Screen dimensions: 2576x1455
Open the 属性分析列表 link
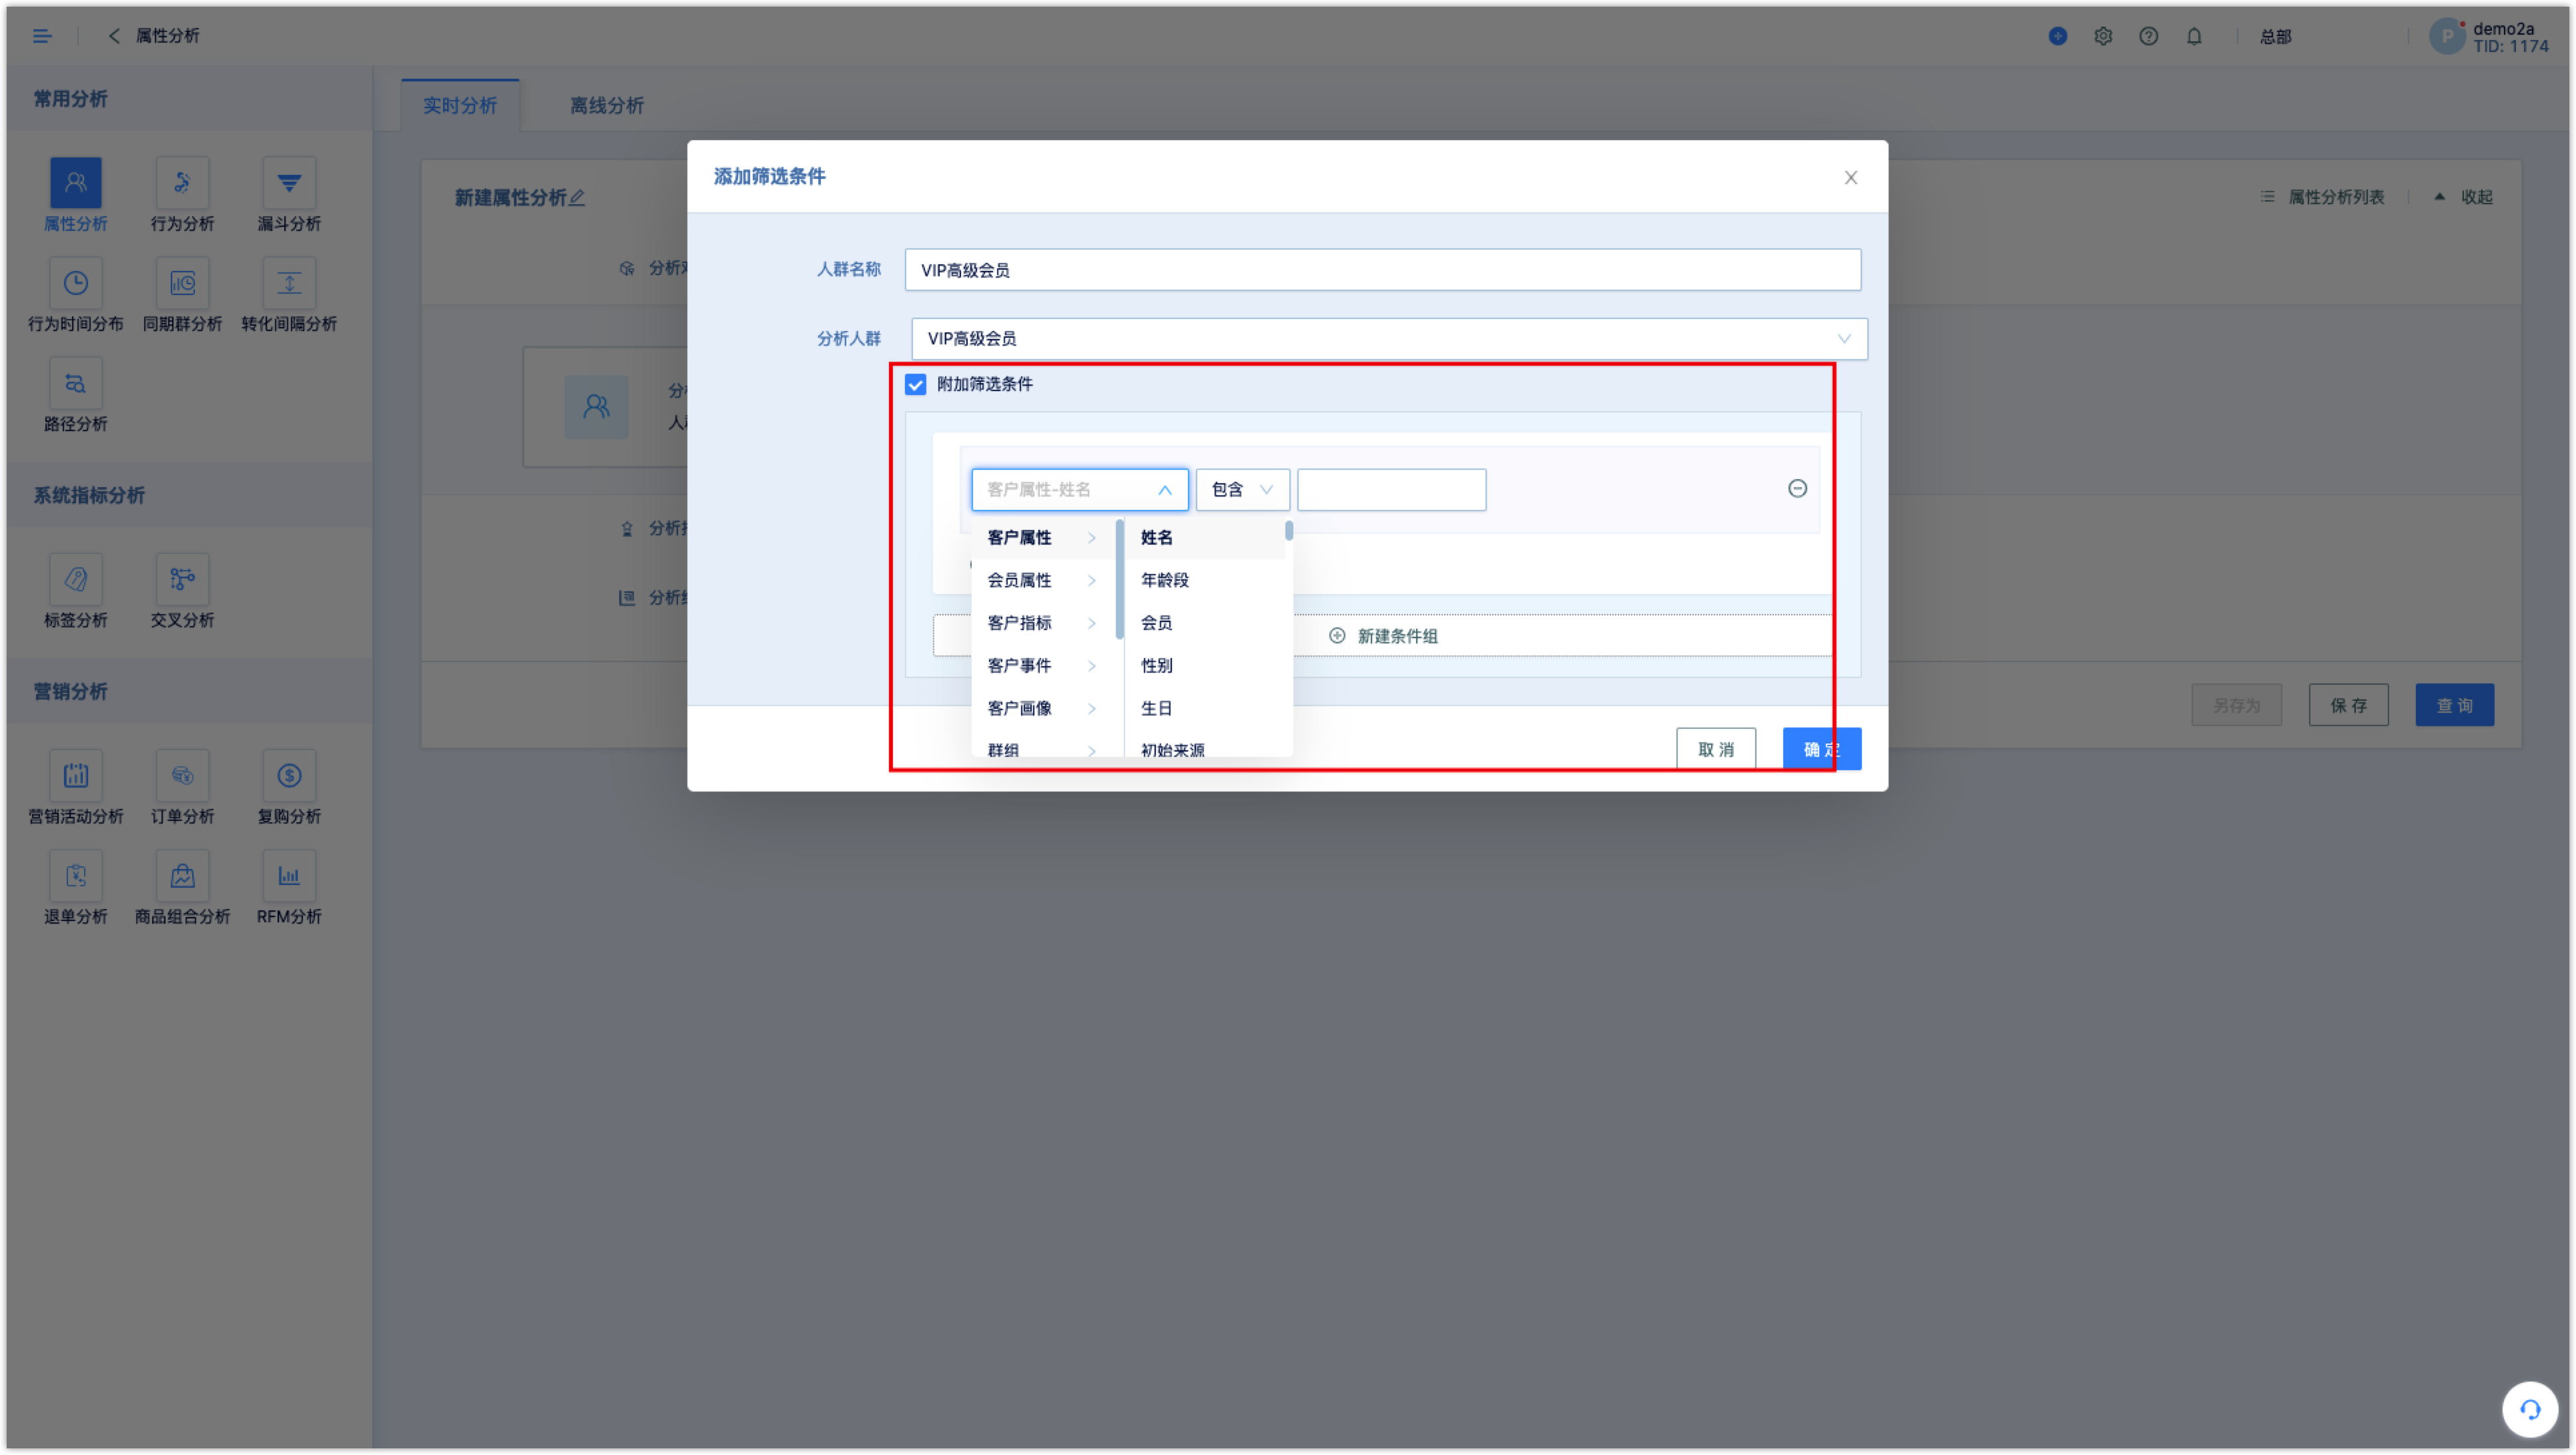[x=2322, y=197]
